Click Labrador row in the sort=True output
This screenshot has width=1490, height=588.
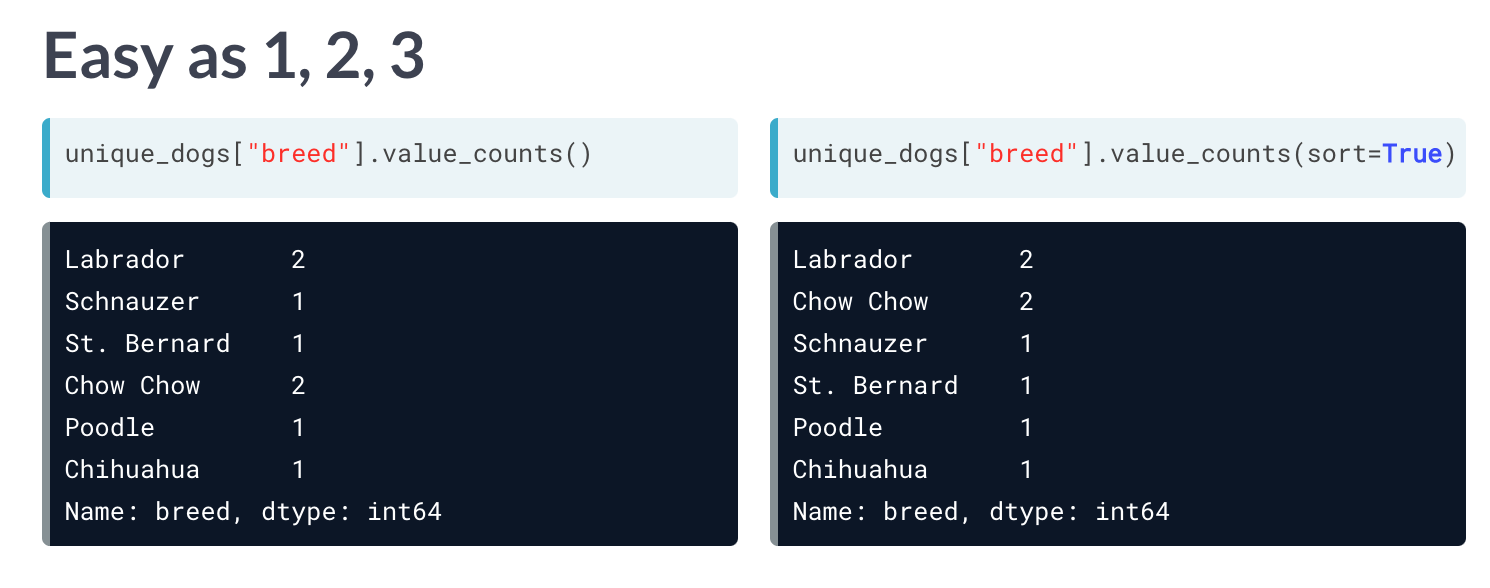[913, 260]
